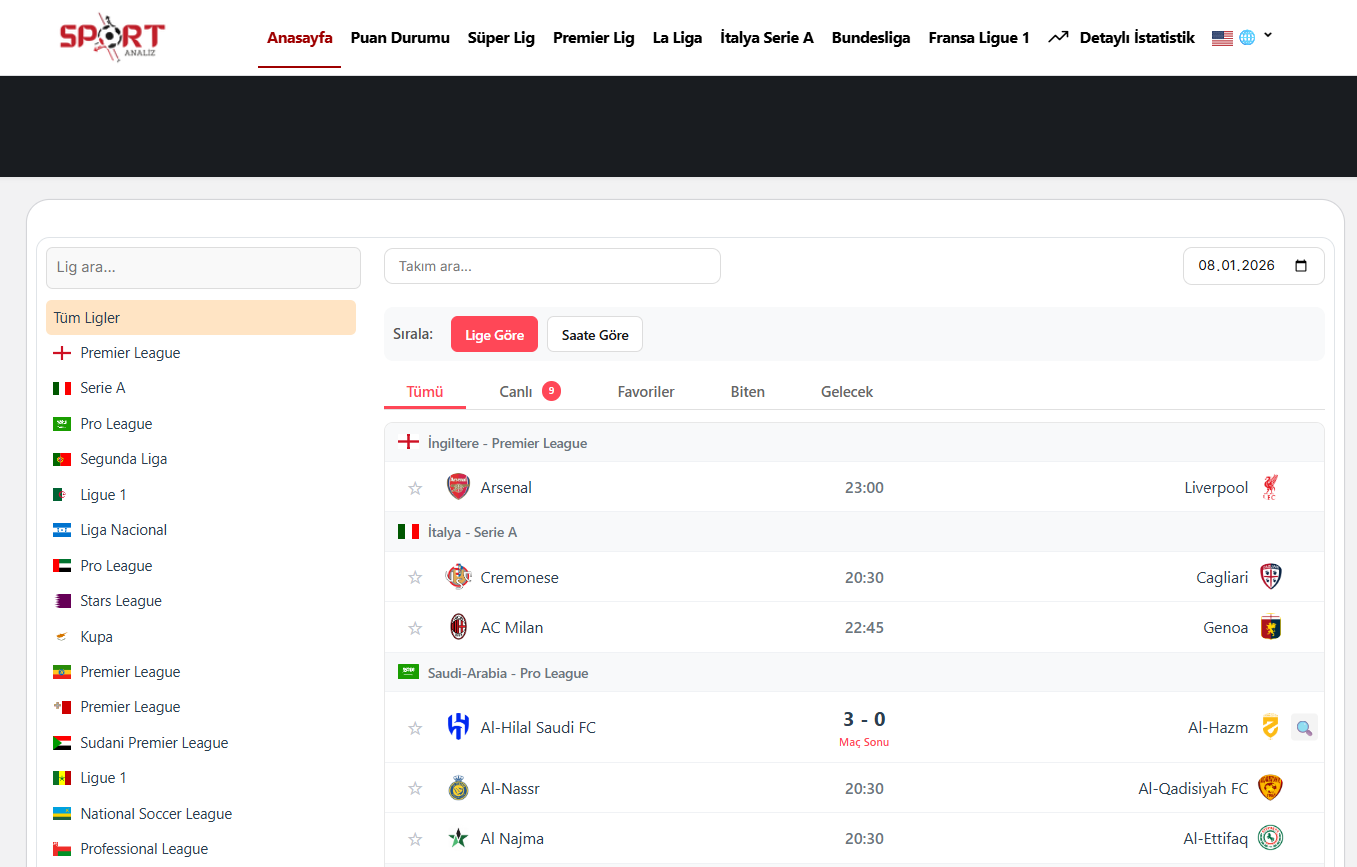Open the magnifier icon on Al-Hazm match row

[x=1304, y=727]
